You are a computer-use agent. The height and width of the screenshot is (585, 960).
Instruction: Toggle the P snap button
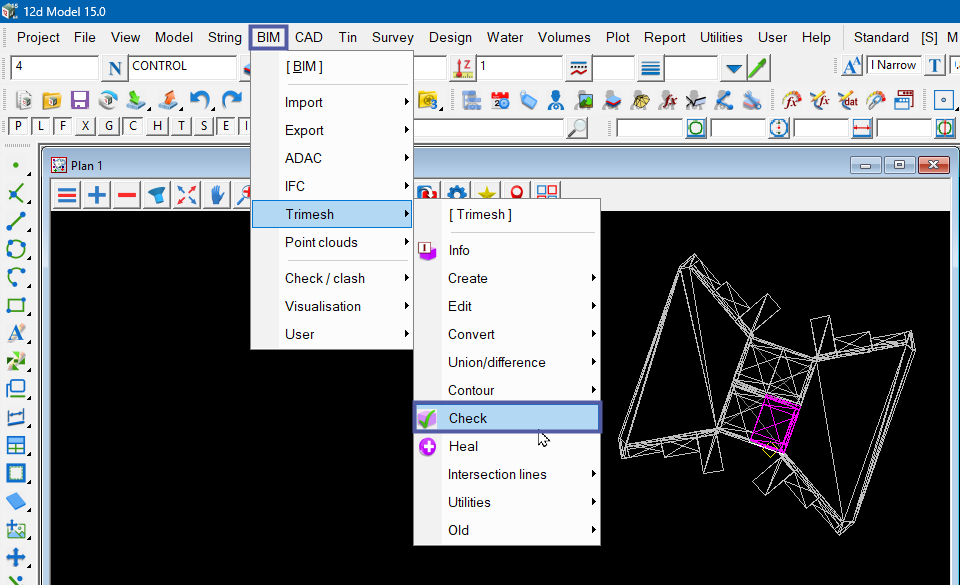click(18, 126)
